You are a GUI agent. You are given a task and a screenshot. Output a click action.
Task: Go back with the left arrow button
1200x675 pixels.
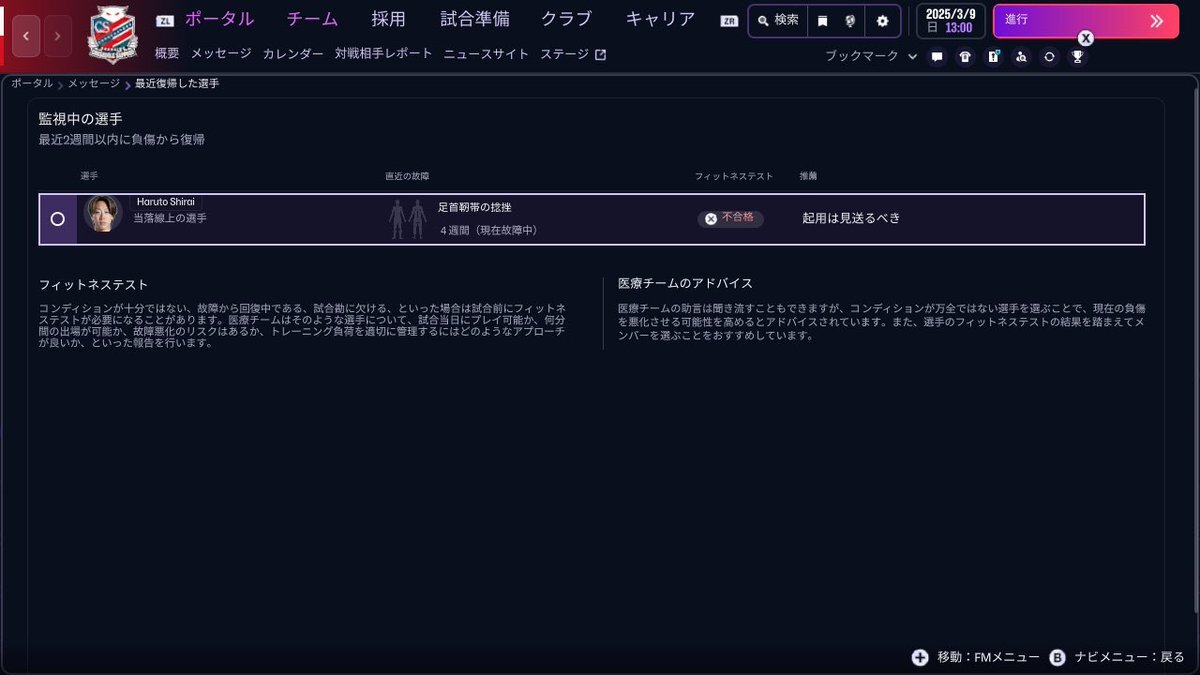[x=25, y=36]
